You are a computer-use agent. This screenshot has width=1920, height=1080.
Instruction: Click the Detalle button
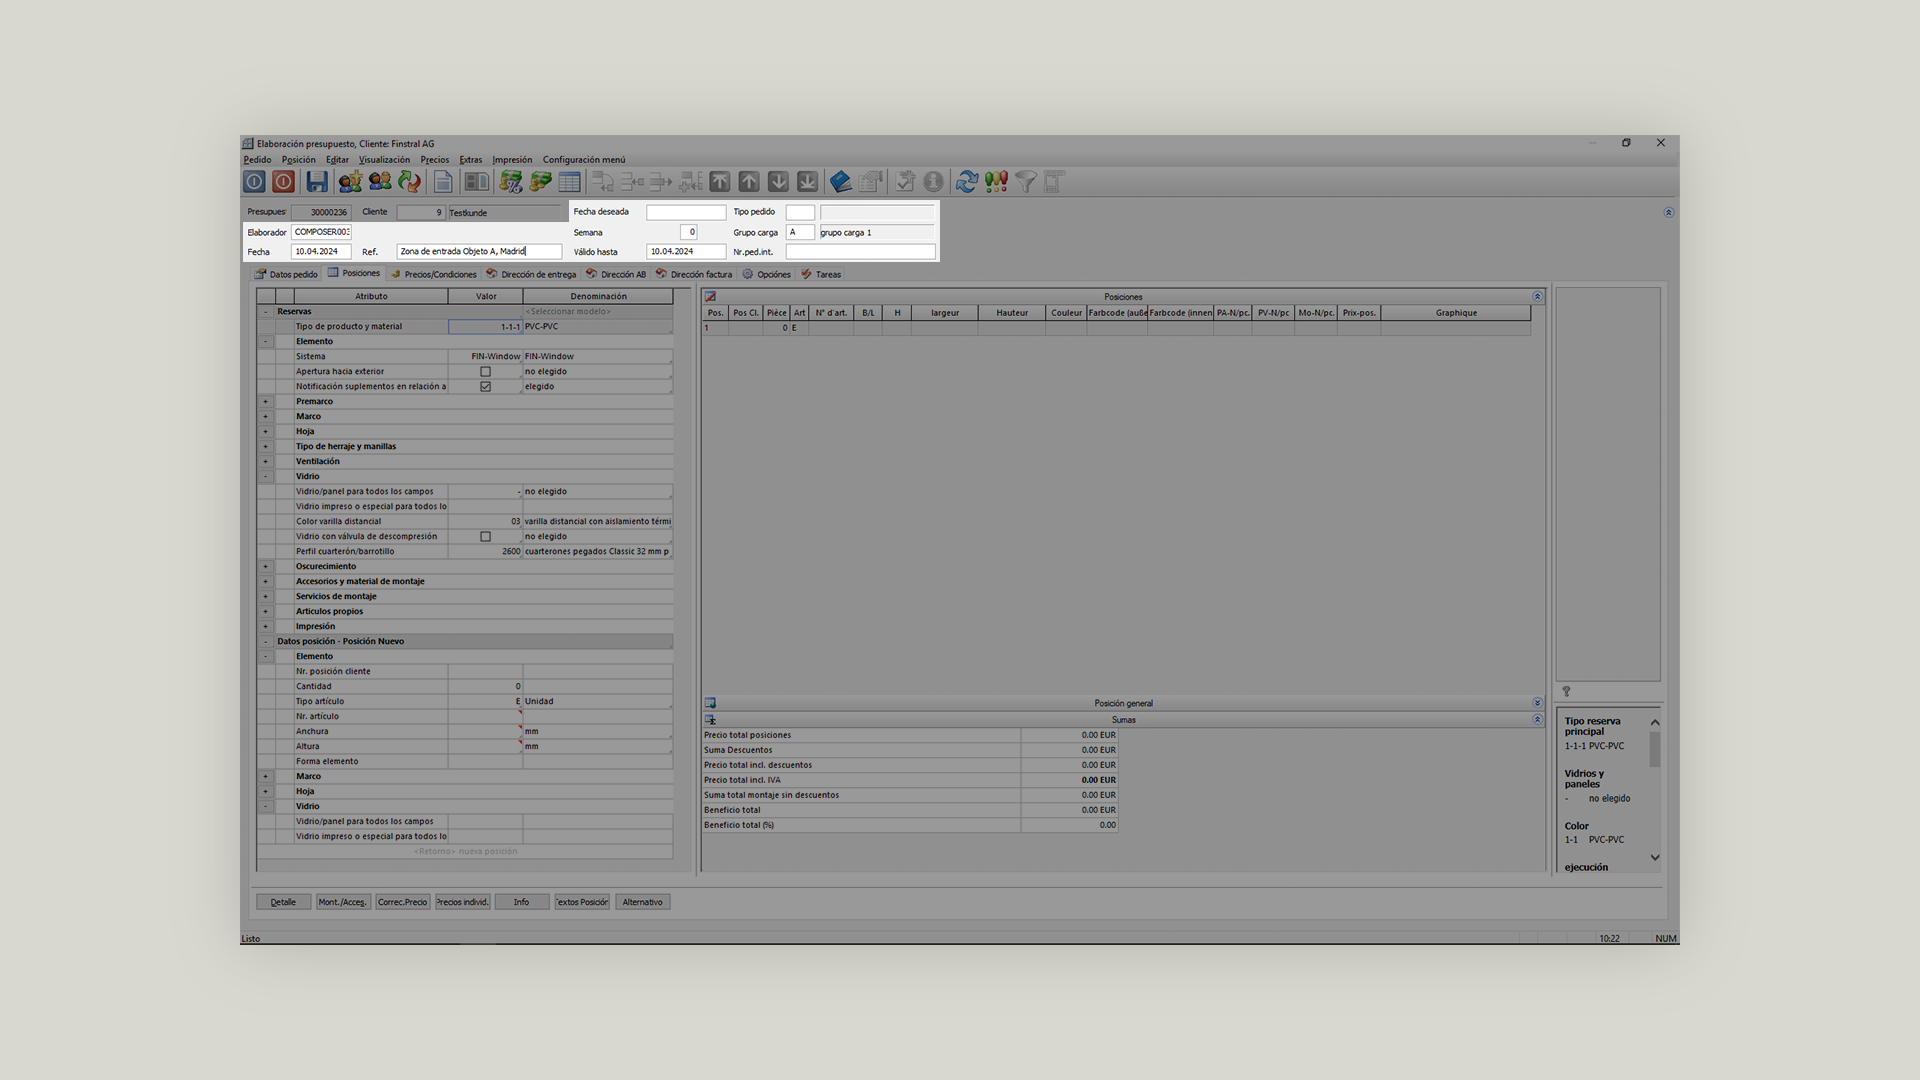[x=283, y=902]
